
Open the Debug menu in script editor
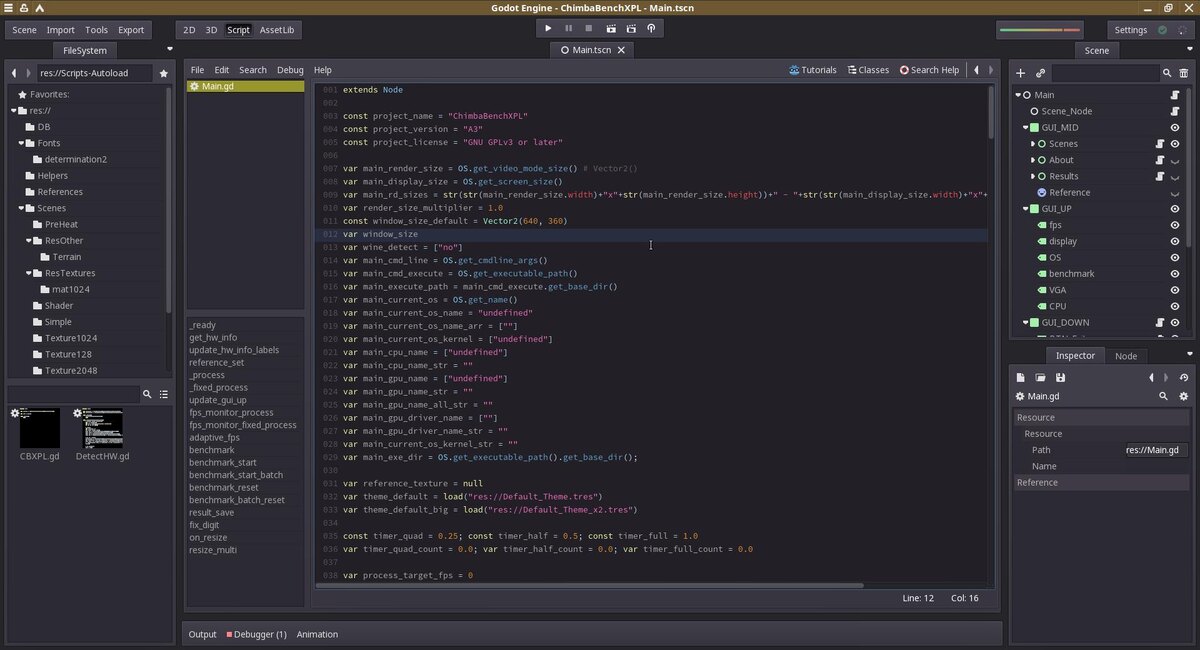click(290, 70)
